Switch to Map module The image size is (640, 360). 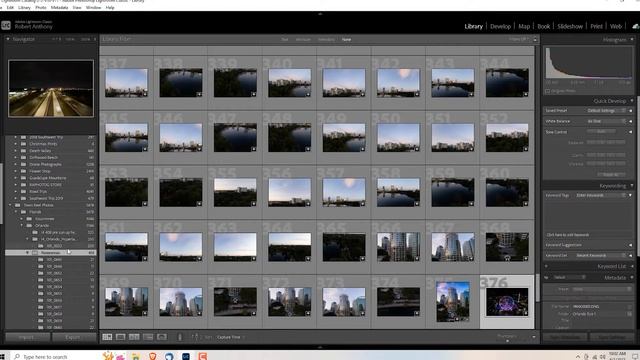tap(524, 26)
